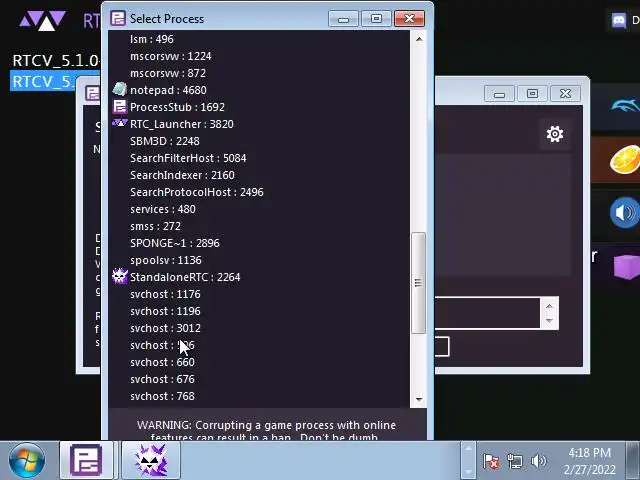640x480 pixels.
Task: Minimize the background ProcessStub window
Action: (x=499, y=94)
